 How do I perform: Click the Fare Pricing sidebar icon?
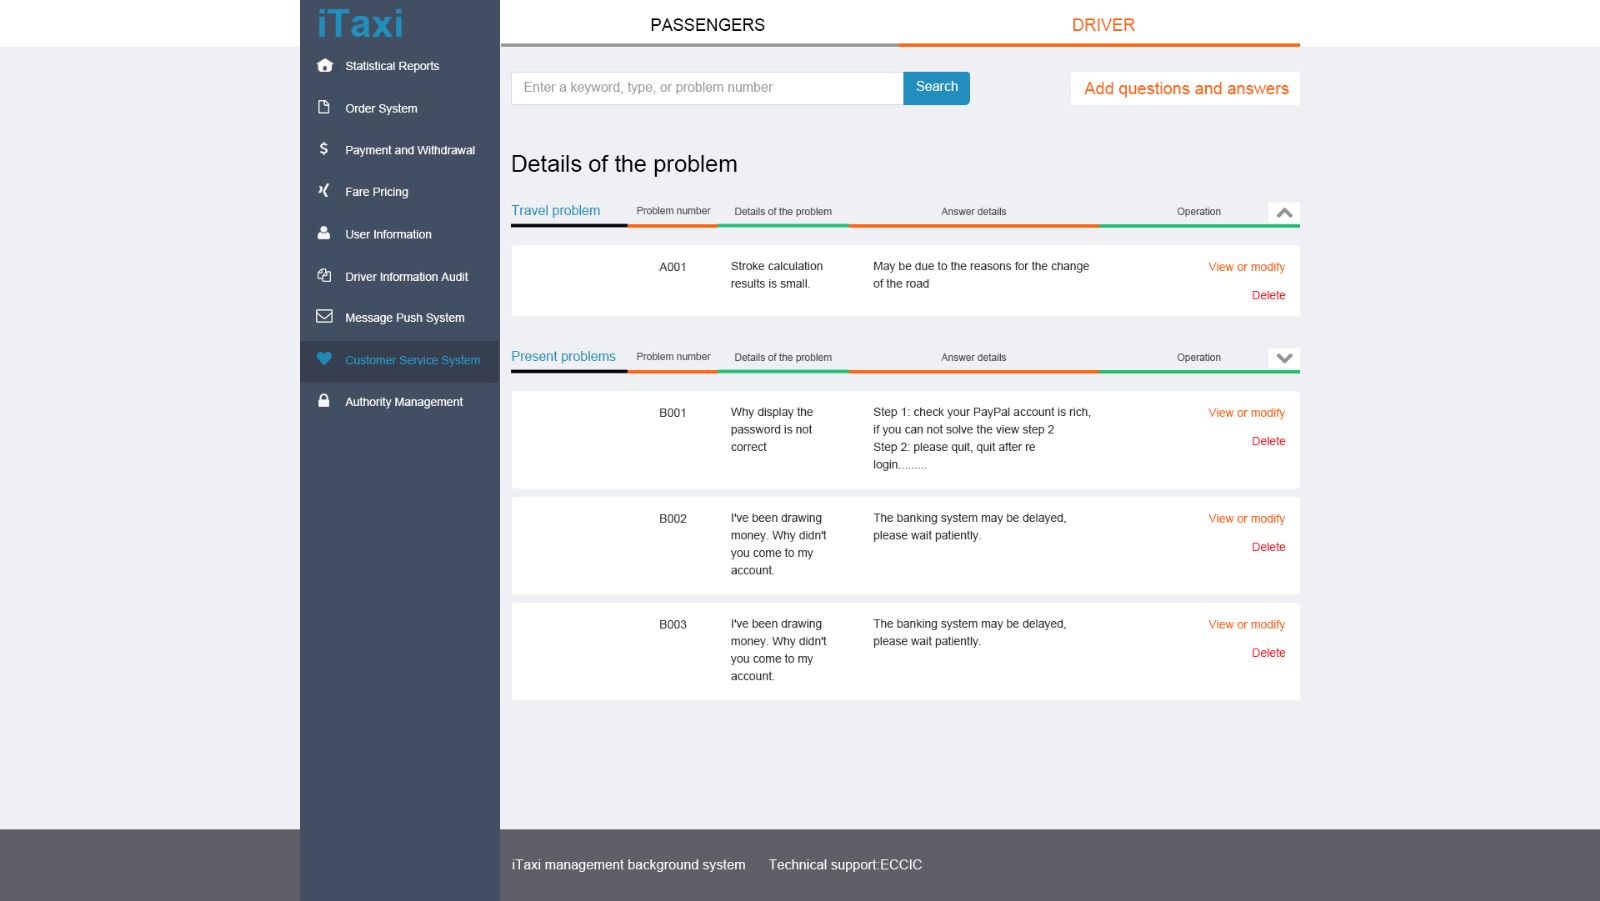[x=324, y=191]
